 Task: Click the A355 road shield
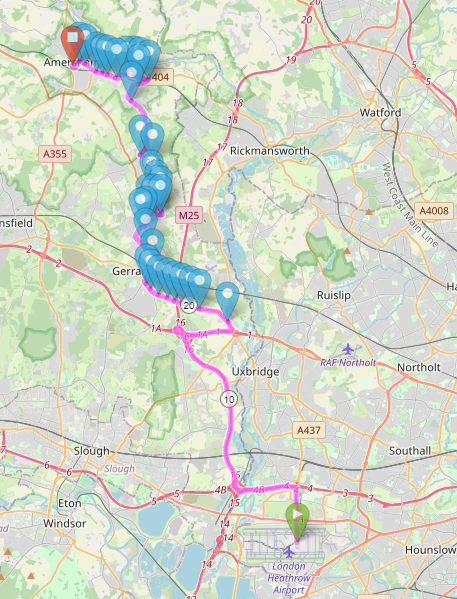point(55,154)
